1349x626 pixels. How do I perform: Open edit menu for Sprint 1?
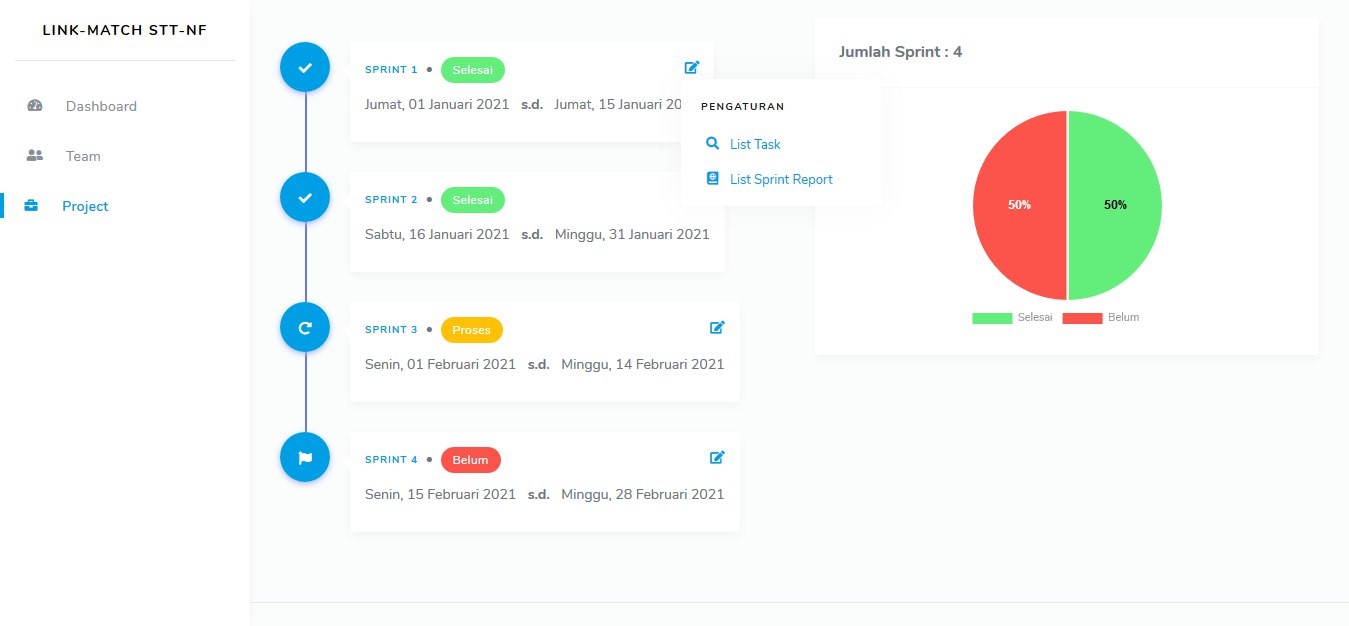[692, 67]
